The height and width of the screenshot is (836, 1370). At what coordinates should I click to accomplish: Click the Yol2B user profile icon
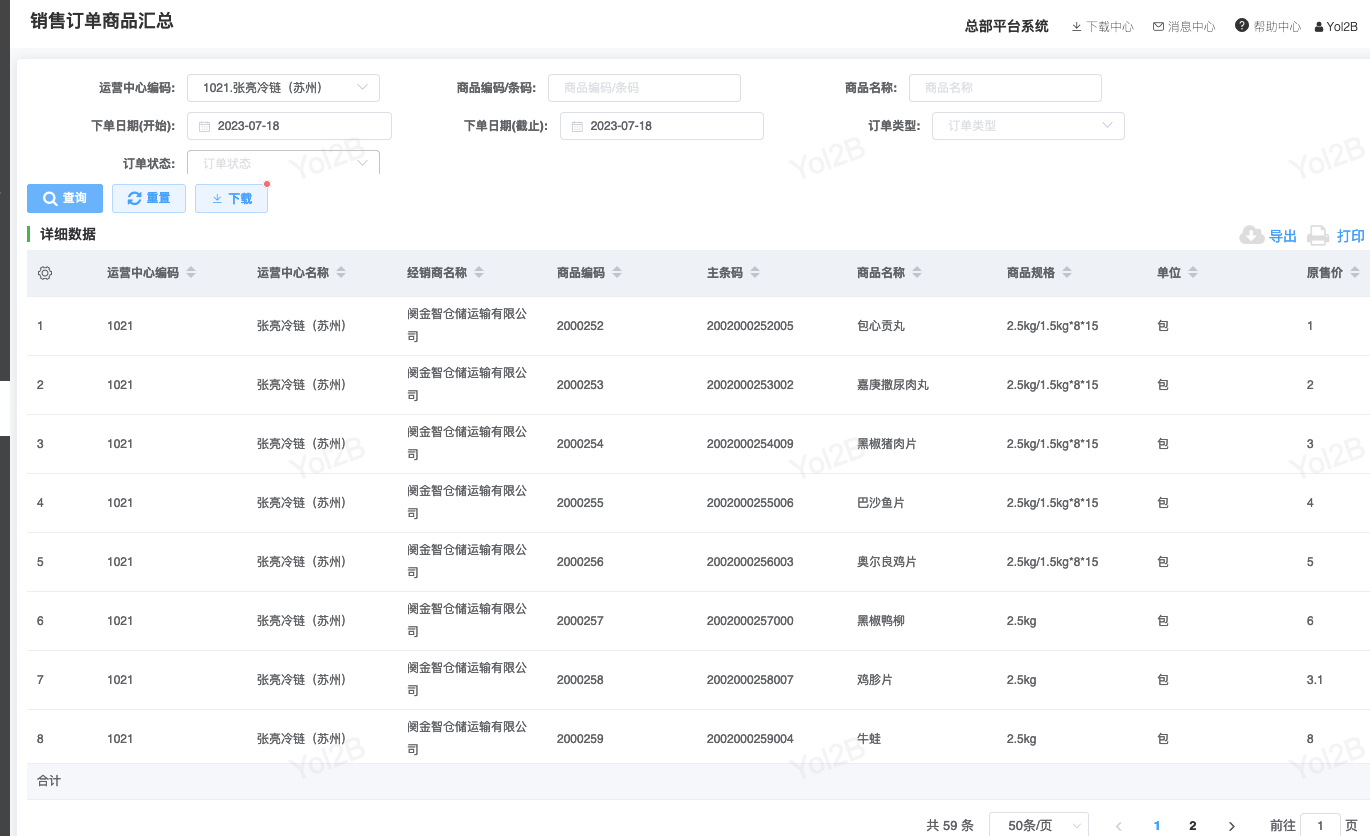tap(1319, 27)
